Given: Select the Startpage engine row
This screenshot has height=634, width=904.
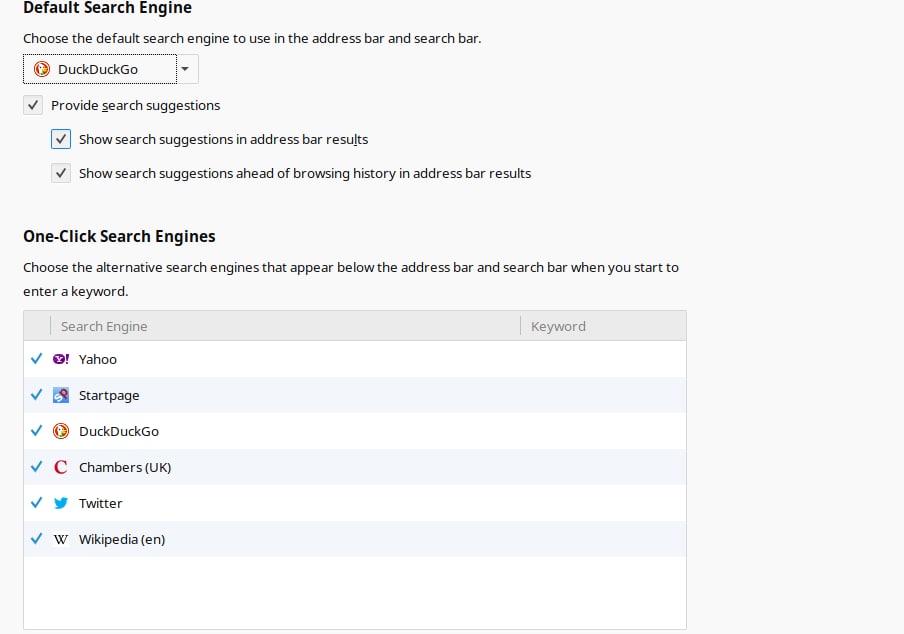Looking at the screenshot, I should (355, 395).
